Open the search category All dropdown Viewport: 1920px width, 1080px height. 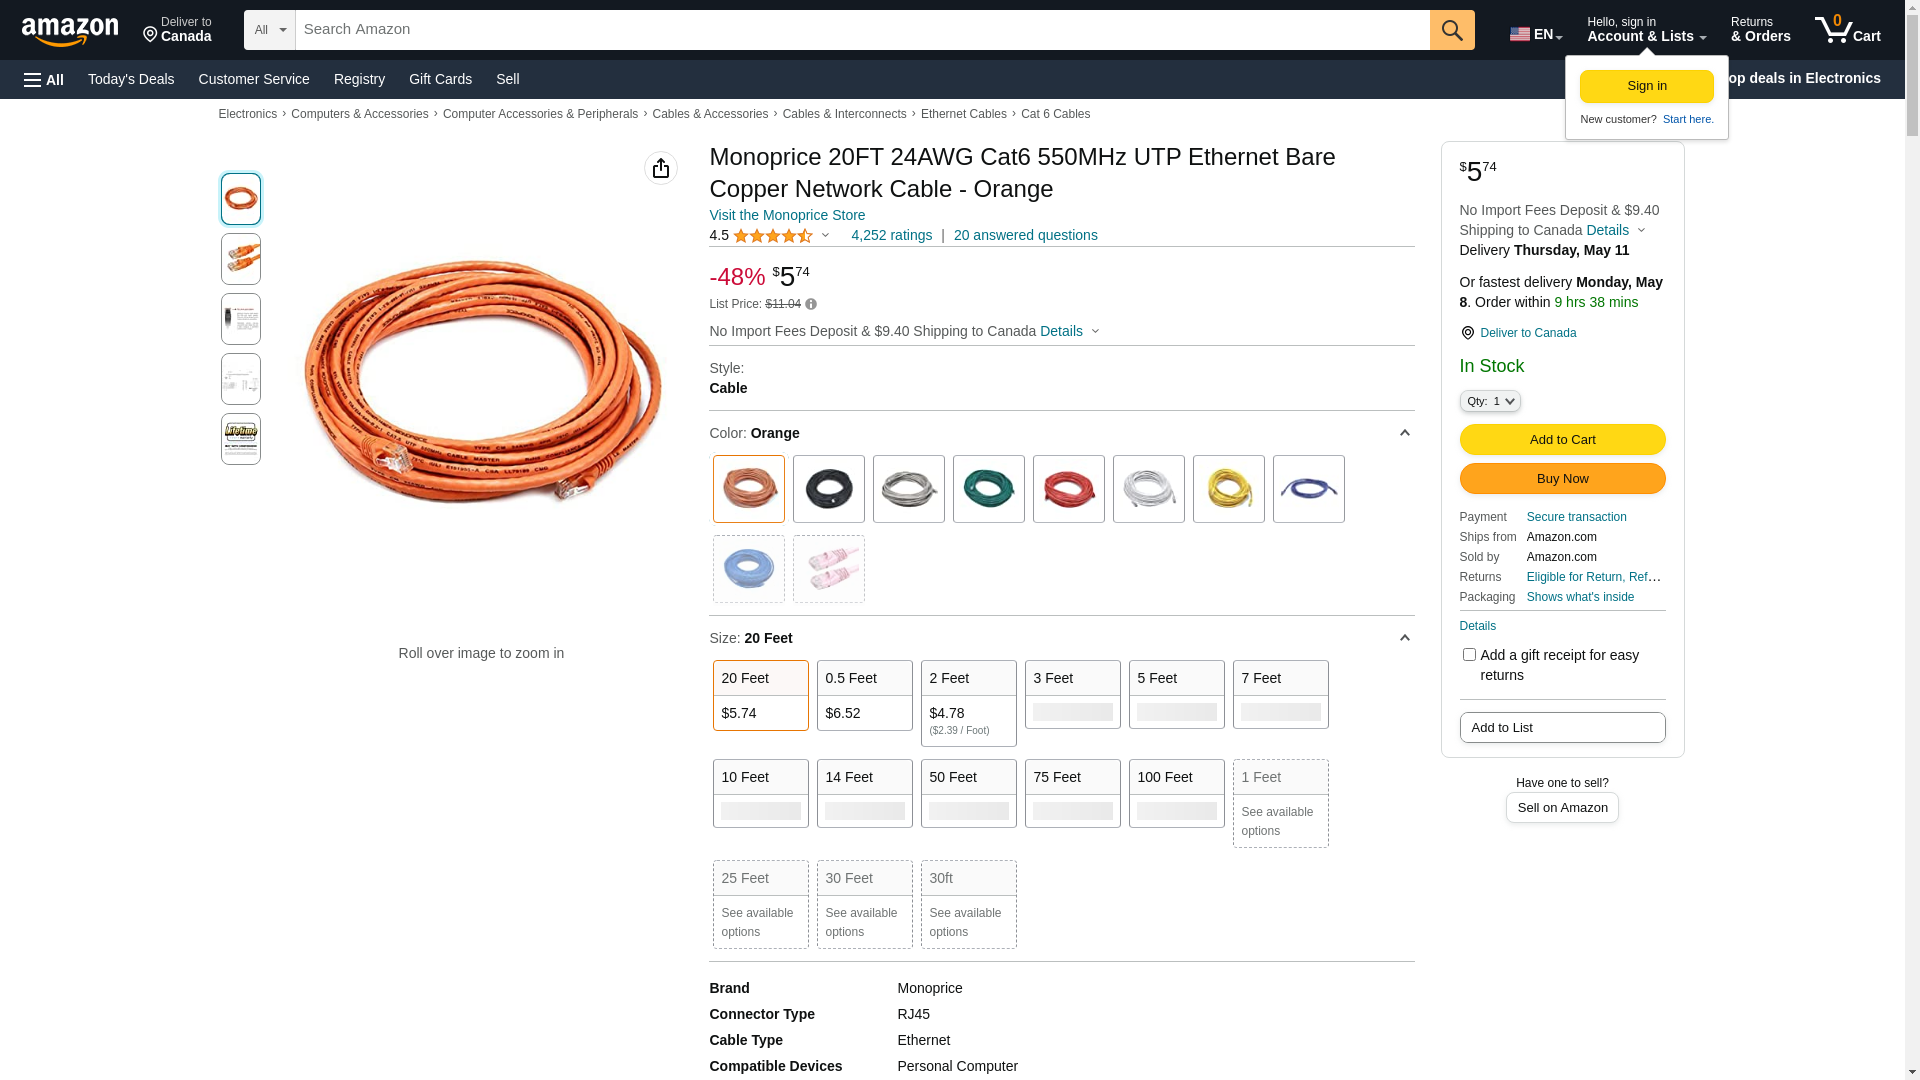coord(269,30)
